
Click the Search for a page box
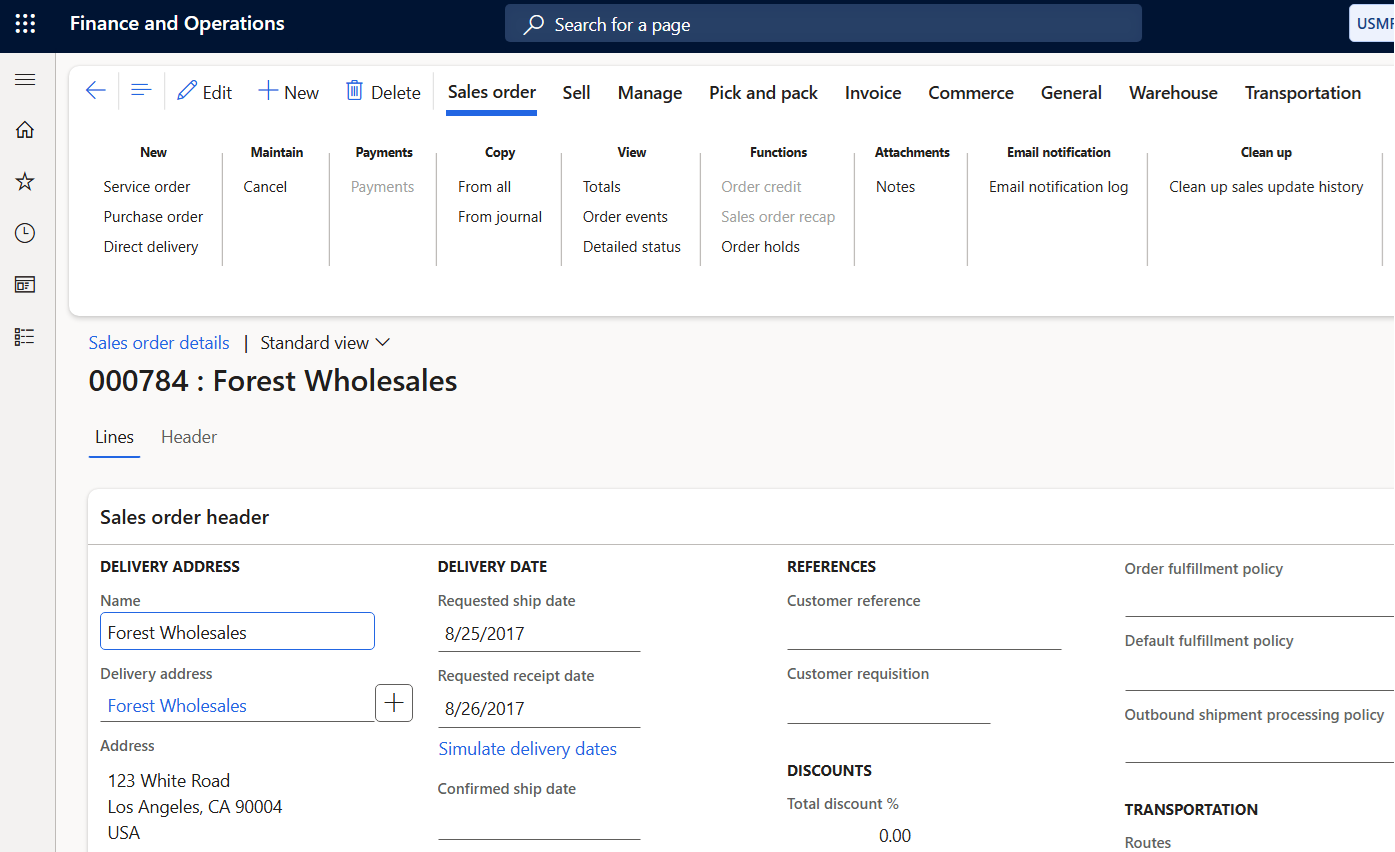point(822,24)
